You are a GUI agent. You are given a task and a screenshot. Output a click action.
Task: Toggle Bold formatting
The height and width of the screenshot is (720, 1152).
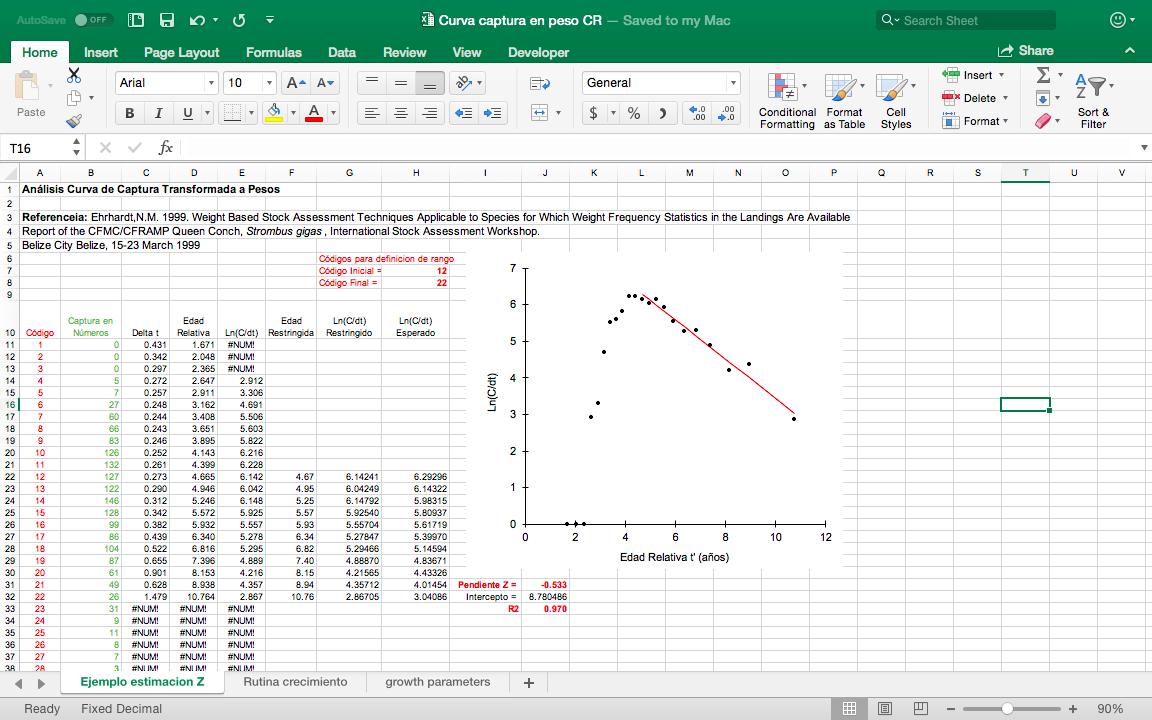[x=129, y=114]
